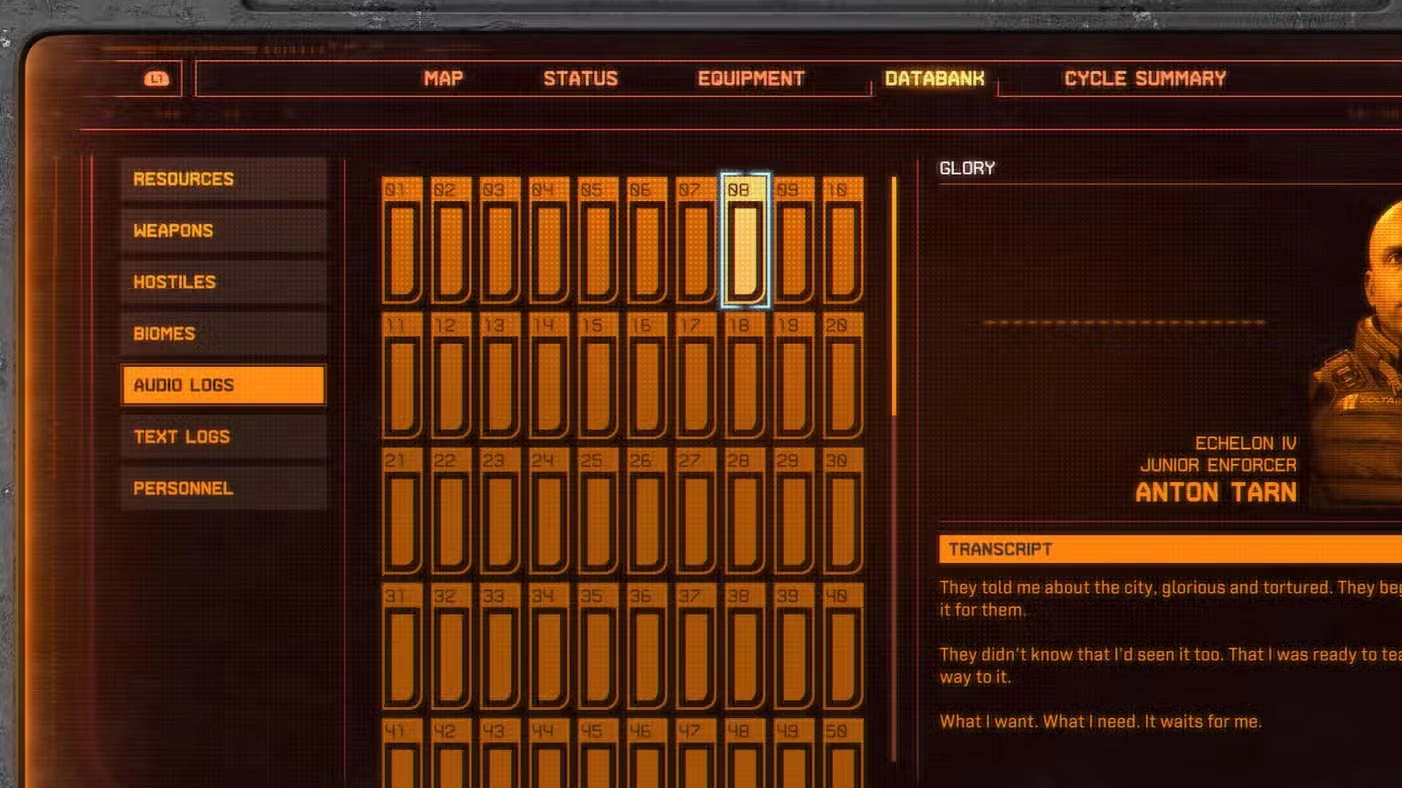Viewport: 1402px width, 788px height.
Task: Click the L1 shoulder button icon
Action: [x=156, y=79]
